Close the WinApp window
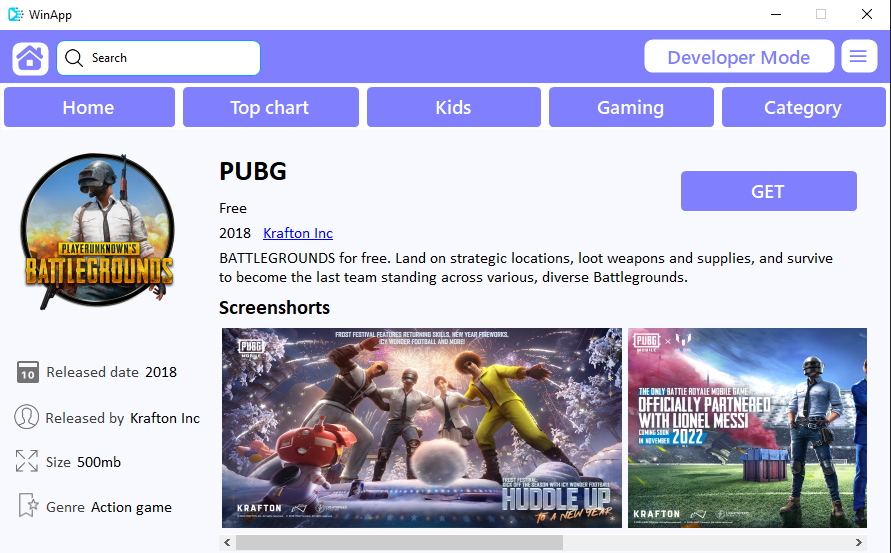Viewport: 891px width, 553px height. (x=867, y=14)
